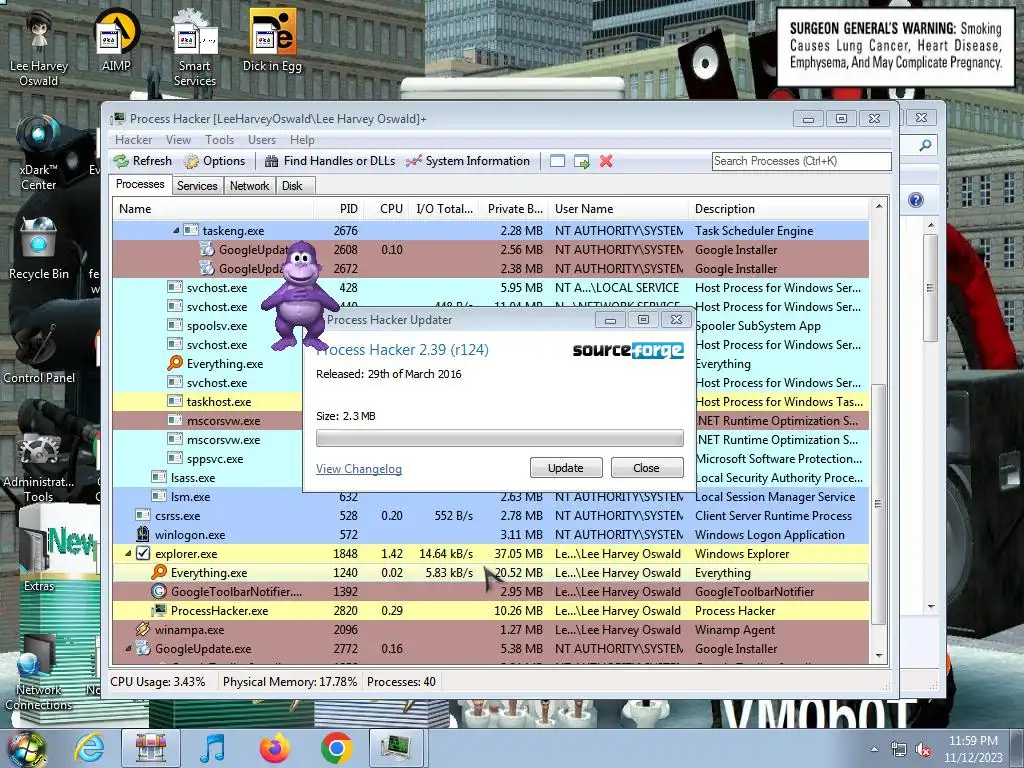1024x768 pixels.
Task: Sort by the Description column header
Action: [779, 209]
